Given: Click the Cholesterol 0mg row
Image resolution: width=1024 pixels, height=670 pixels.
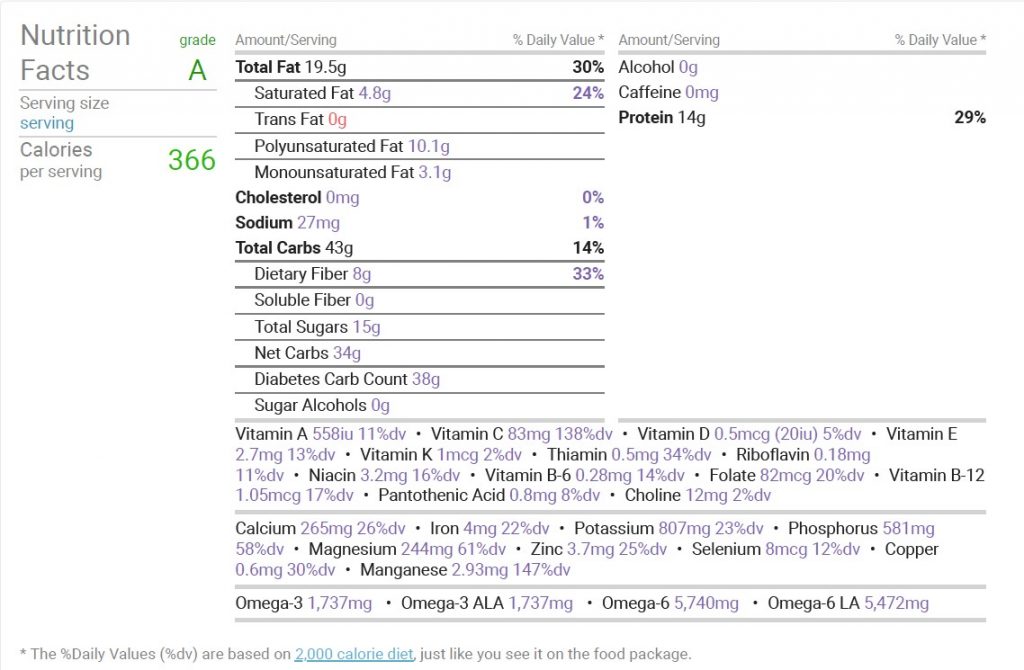Looking at the screenshot, I should click(x=419, y=197).
